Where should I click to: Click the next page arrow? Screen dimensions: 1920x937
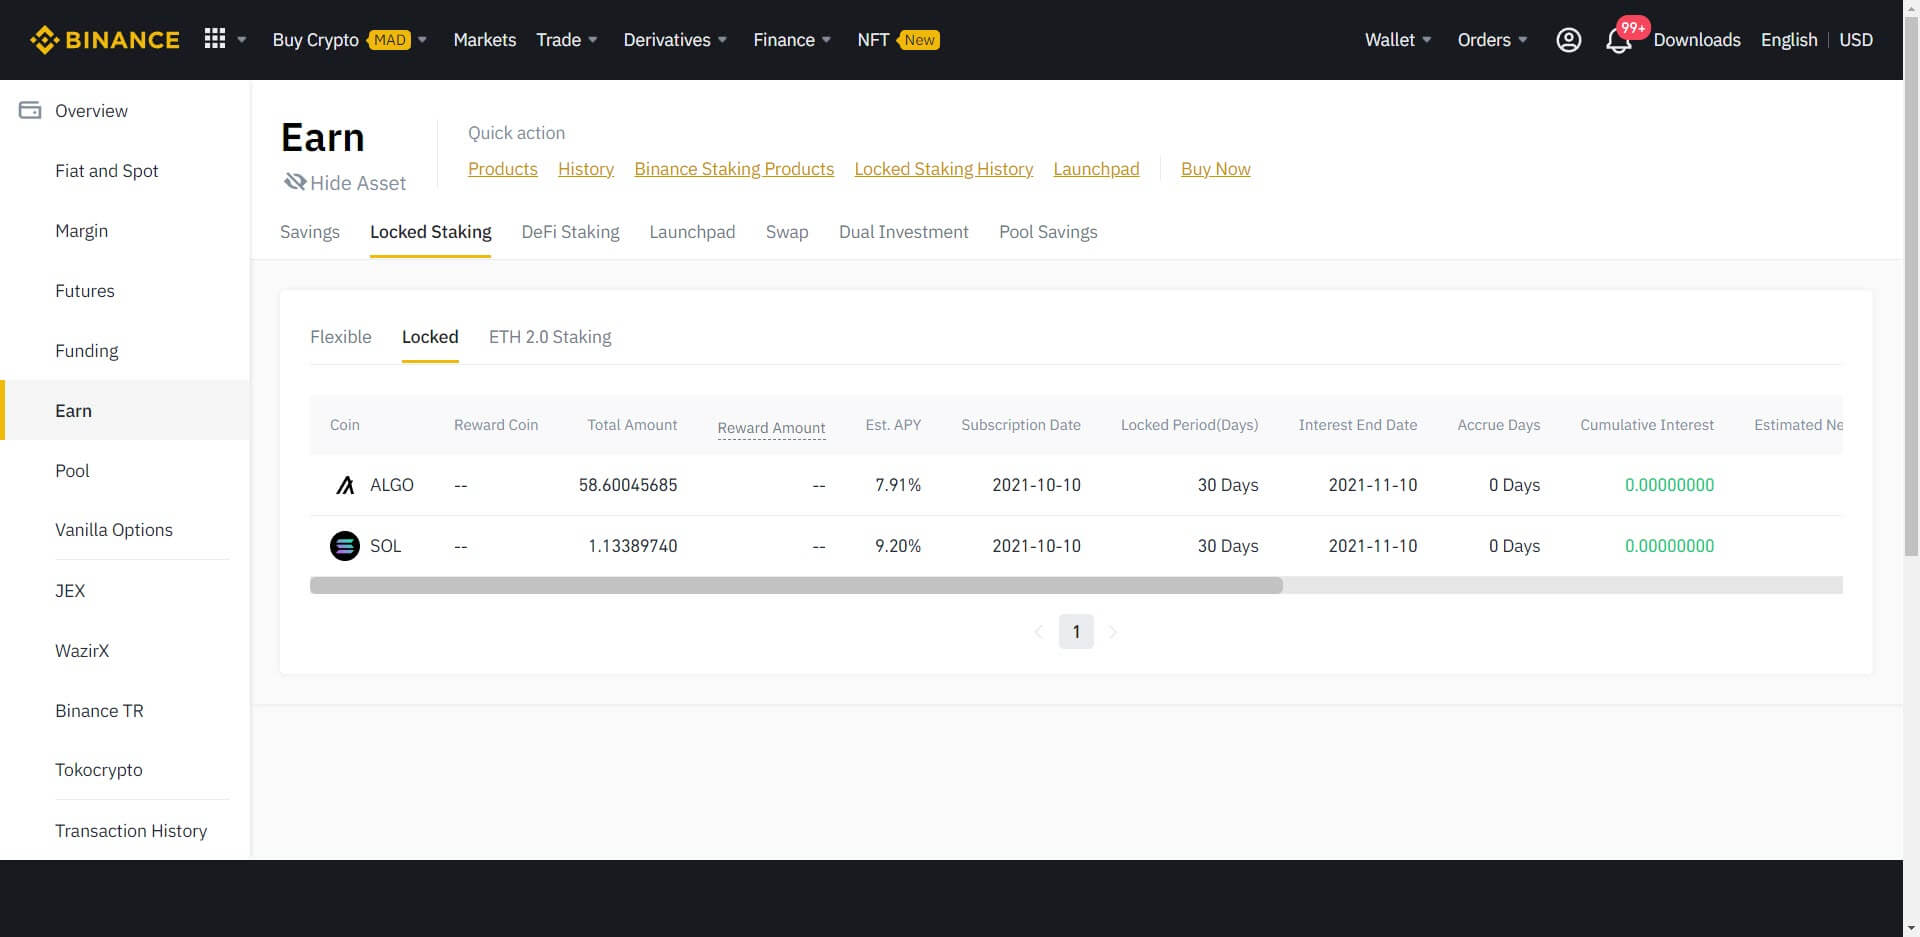pyautogui.click(x=1113, y=632)
